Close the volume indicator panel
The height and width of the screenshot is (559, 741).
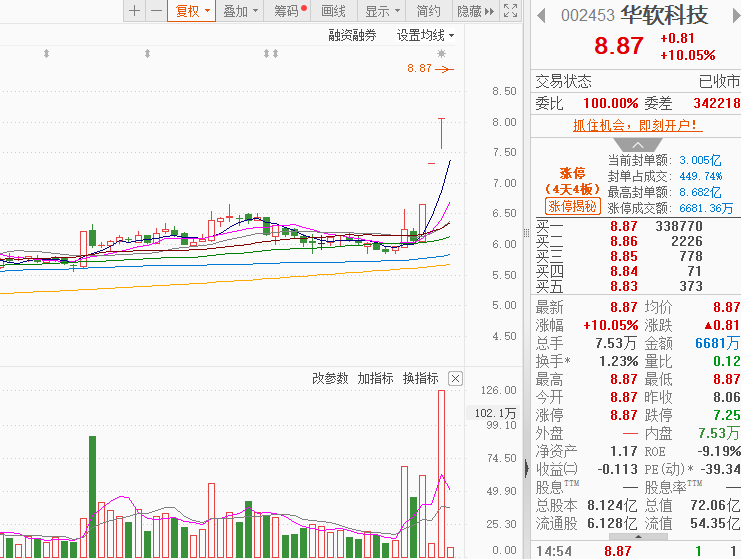[x=455, y=378]
